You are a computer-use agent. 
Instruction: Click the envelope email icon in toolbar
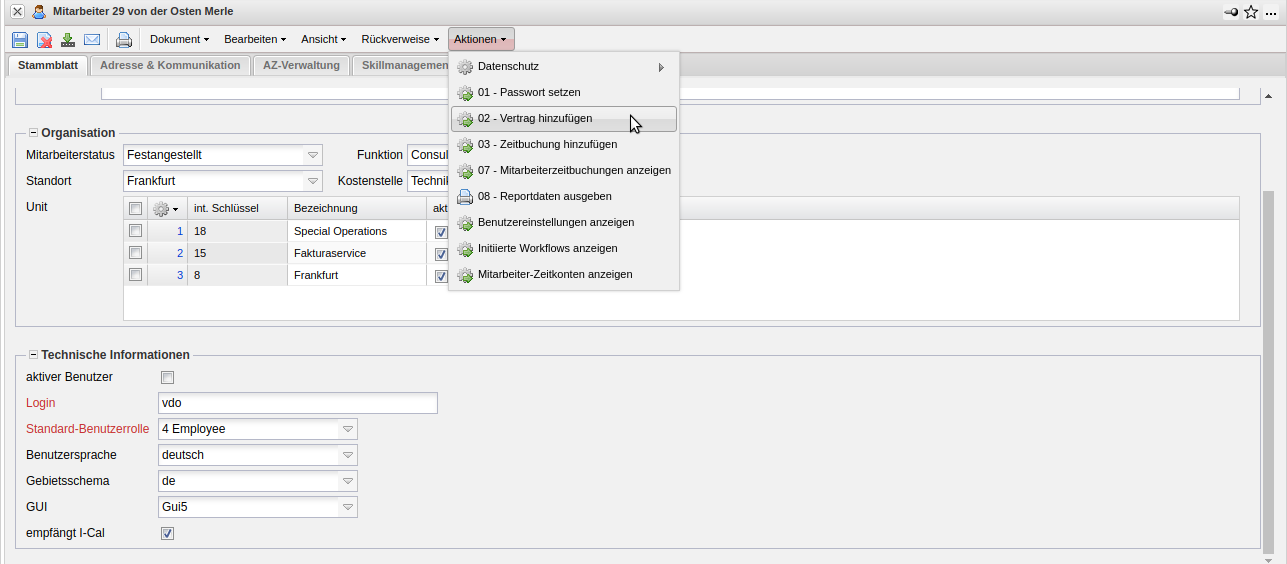[92, 40]
